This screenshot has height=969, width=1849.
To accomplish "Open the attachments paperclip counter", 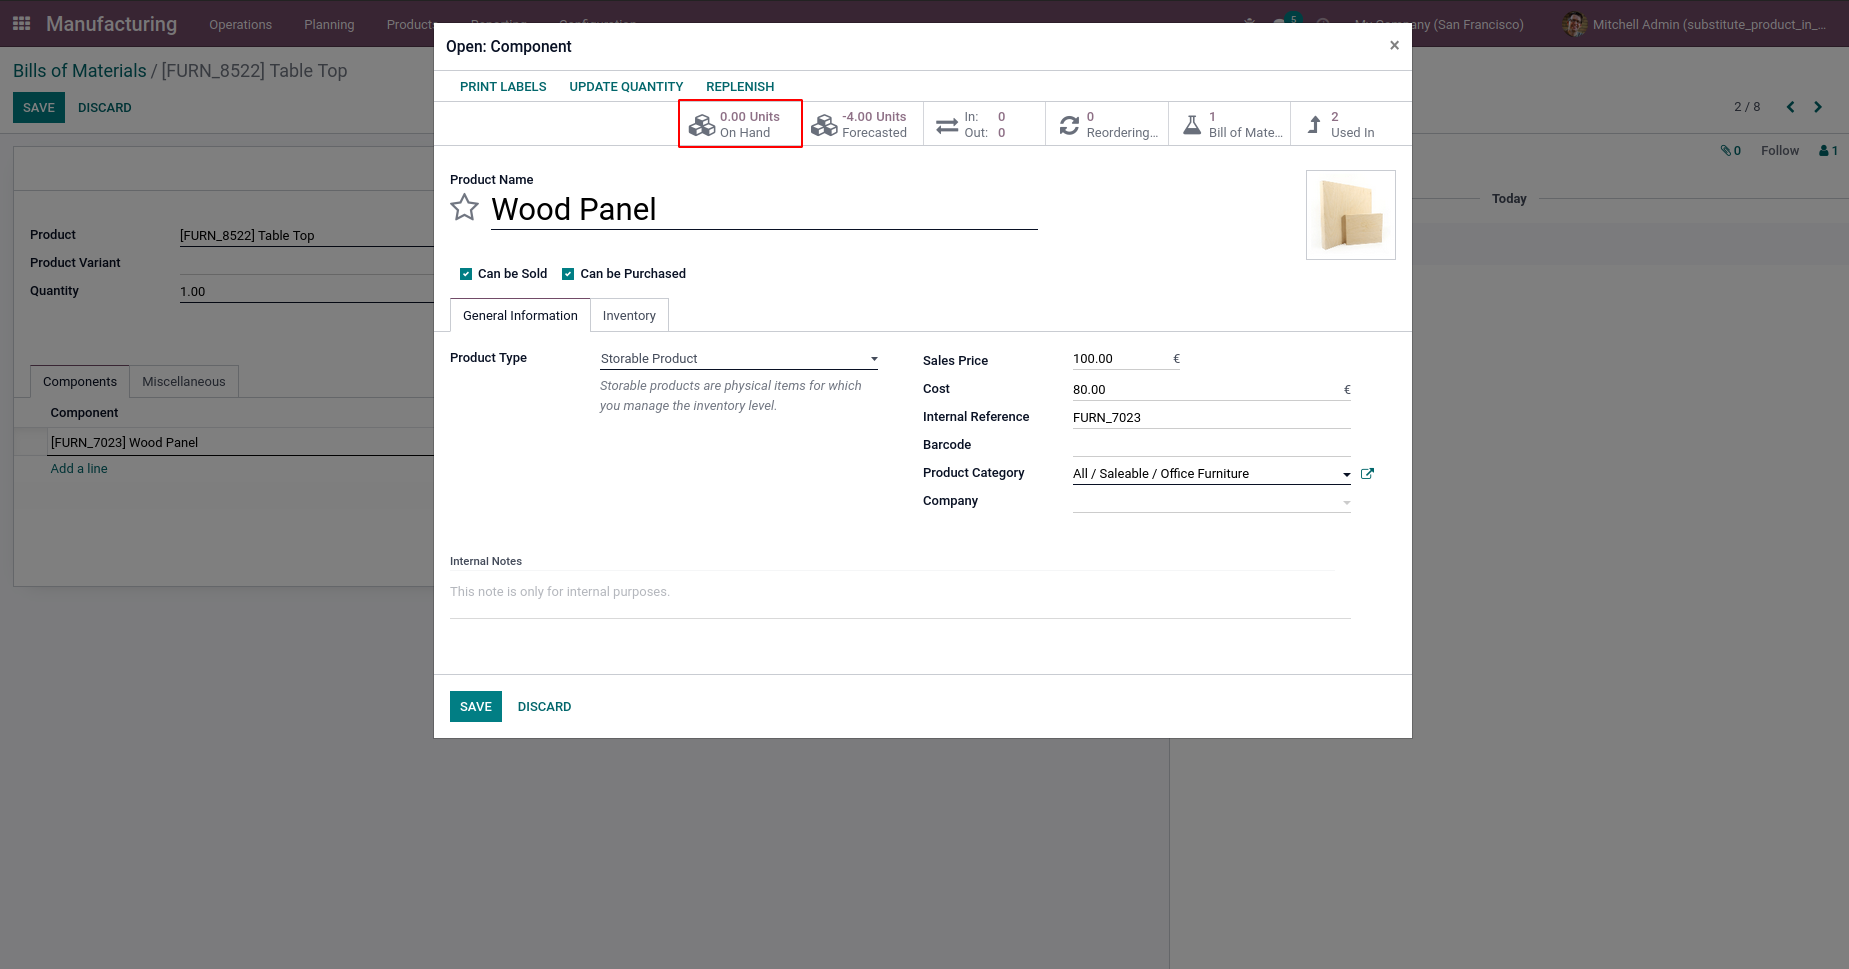I will pyautogui.click(x=1731, y=151).
